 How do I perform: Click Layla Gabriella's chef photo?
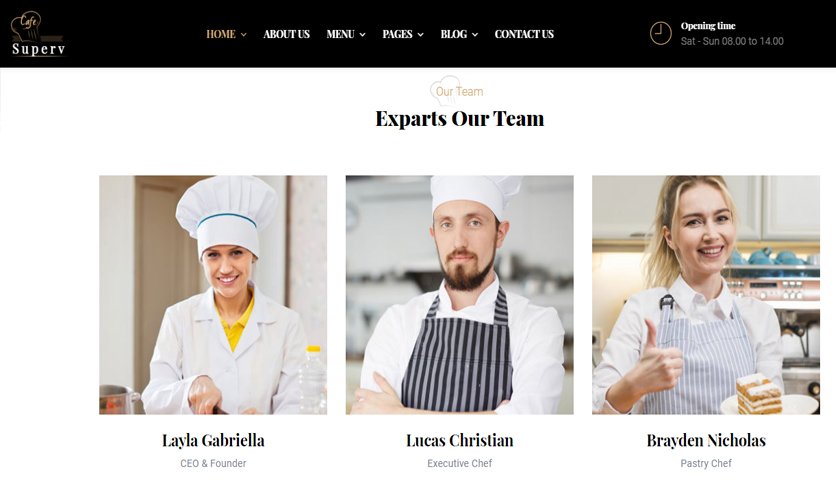click(x=213, y=295)
